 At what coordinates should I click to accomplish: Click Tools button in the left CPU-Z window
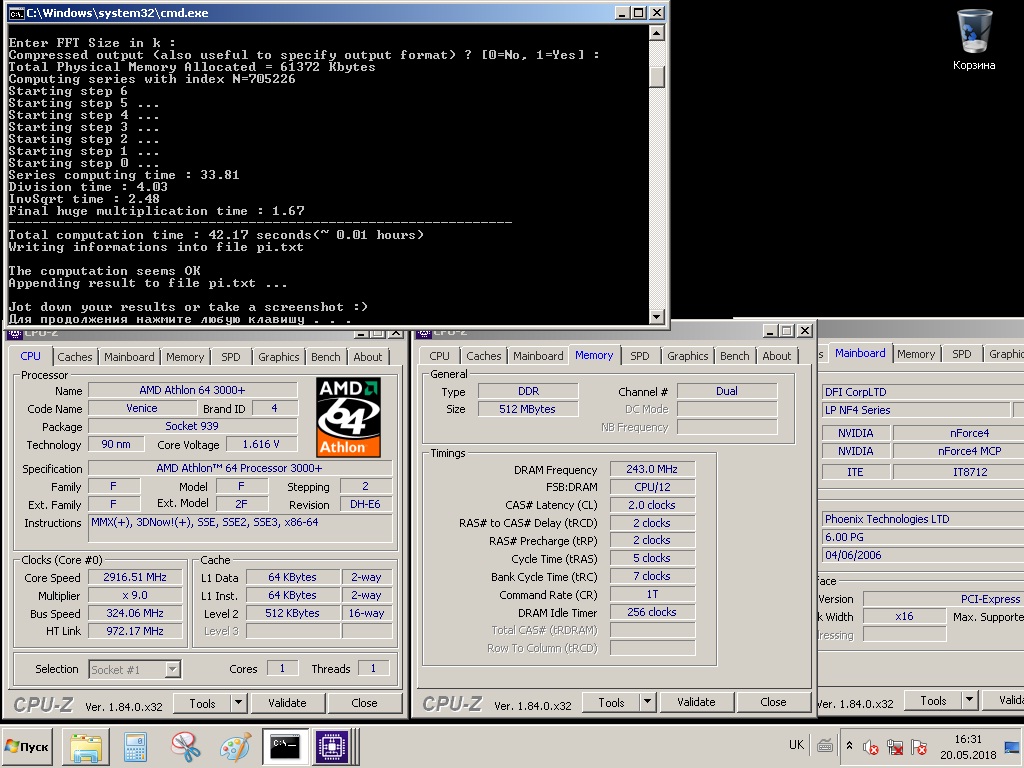pyautogui.click(x=202, y=703)
